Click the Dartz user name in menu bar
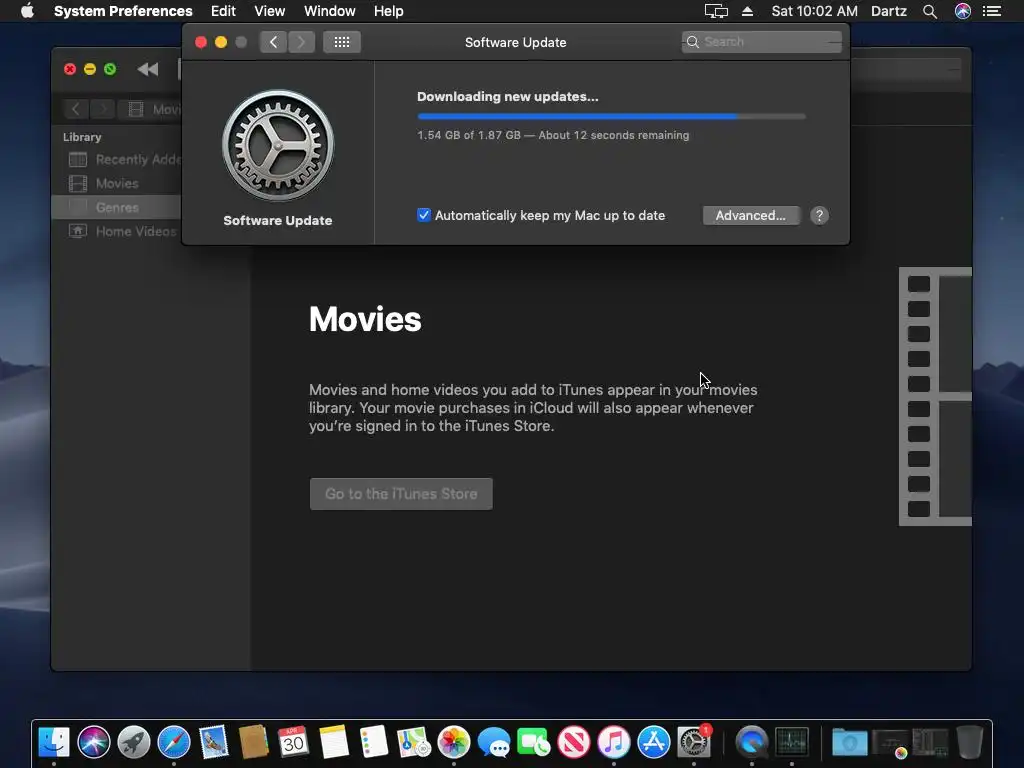The width and height of the screenshot is (1024, 768). (889, 11)
